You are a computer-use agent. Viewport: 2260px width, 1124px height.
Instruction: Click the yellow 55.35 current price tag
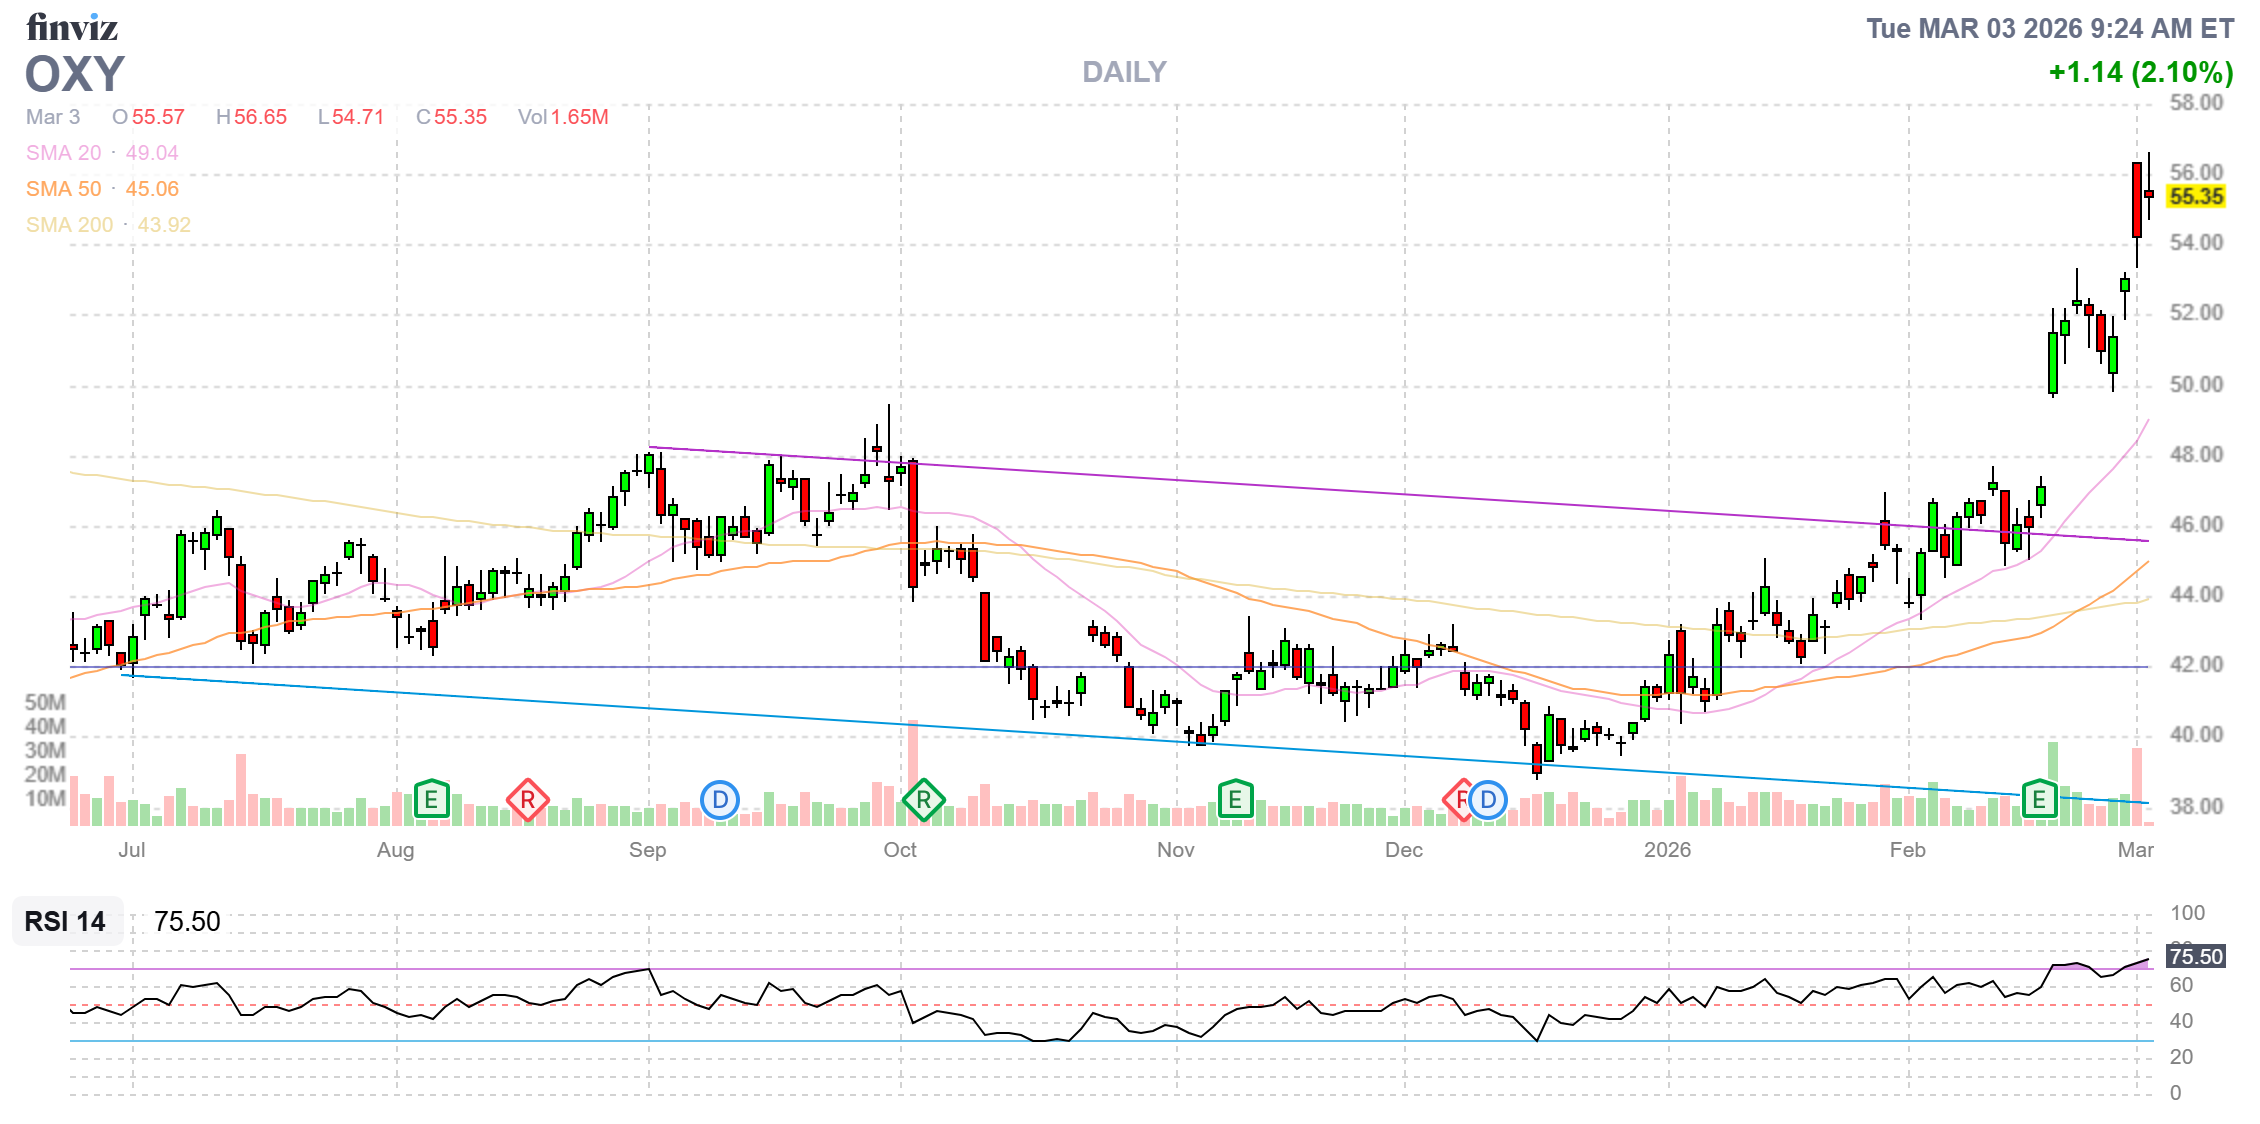pyautogui.click(x=2196, y=197)
